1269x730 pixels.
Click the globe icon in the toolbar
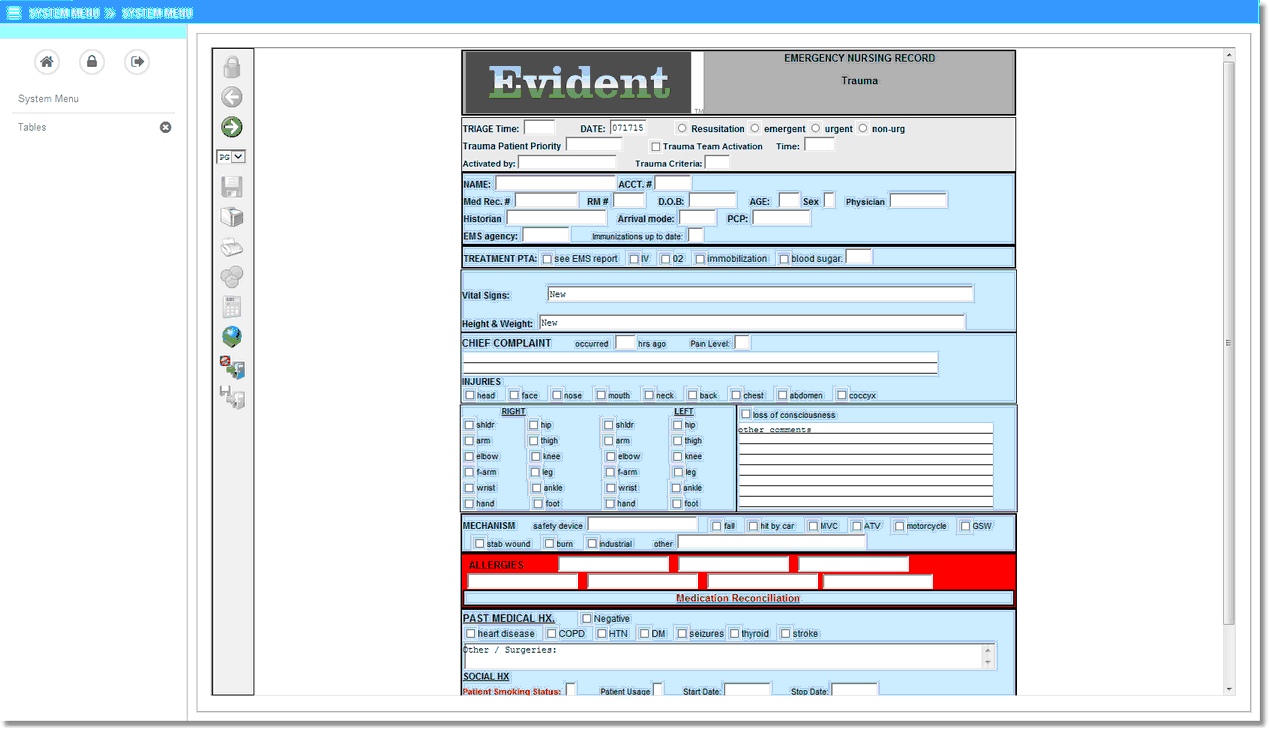pos(232,337)
